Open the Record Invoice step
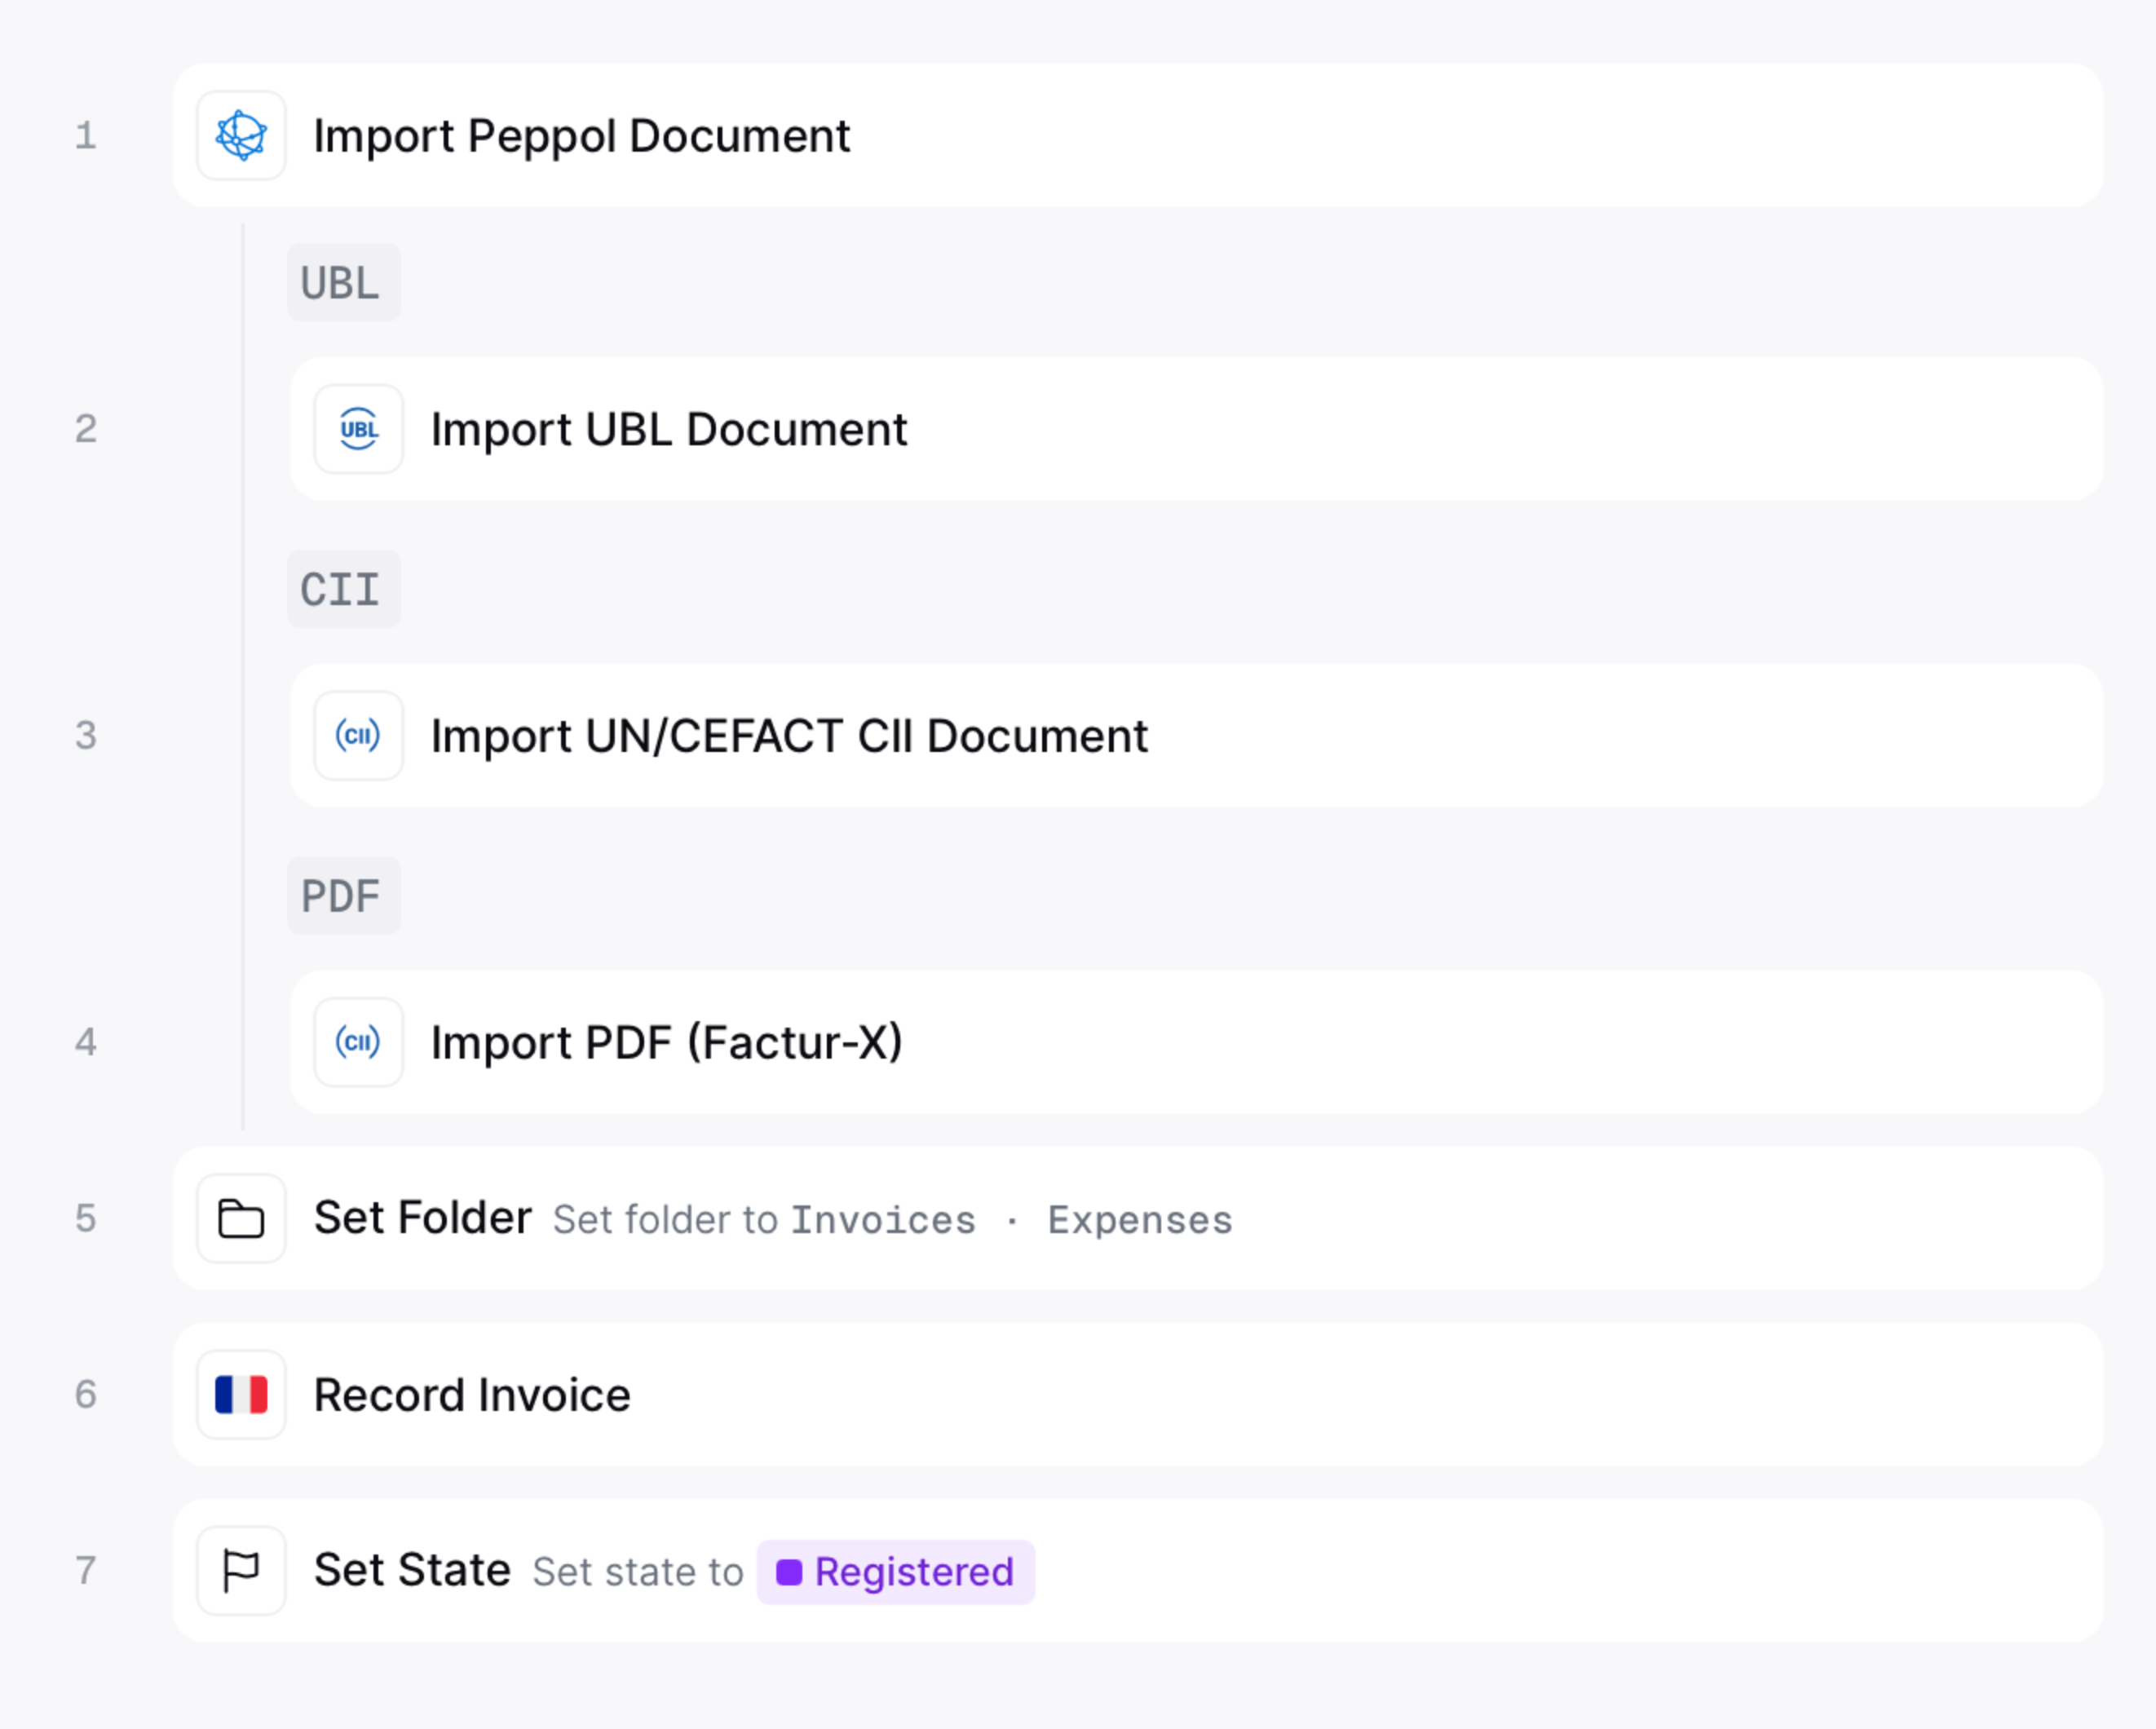This screenshot has width=2156, height=1729. [1138, 1394]
